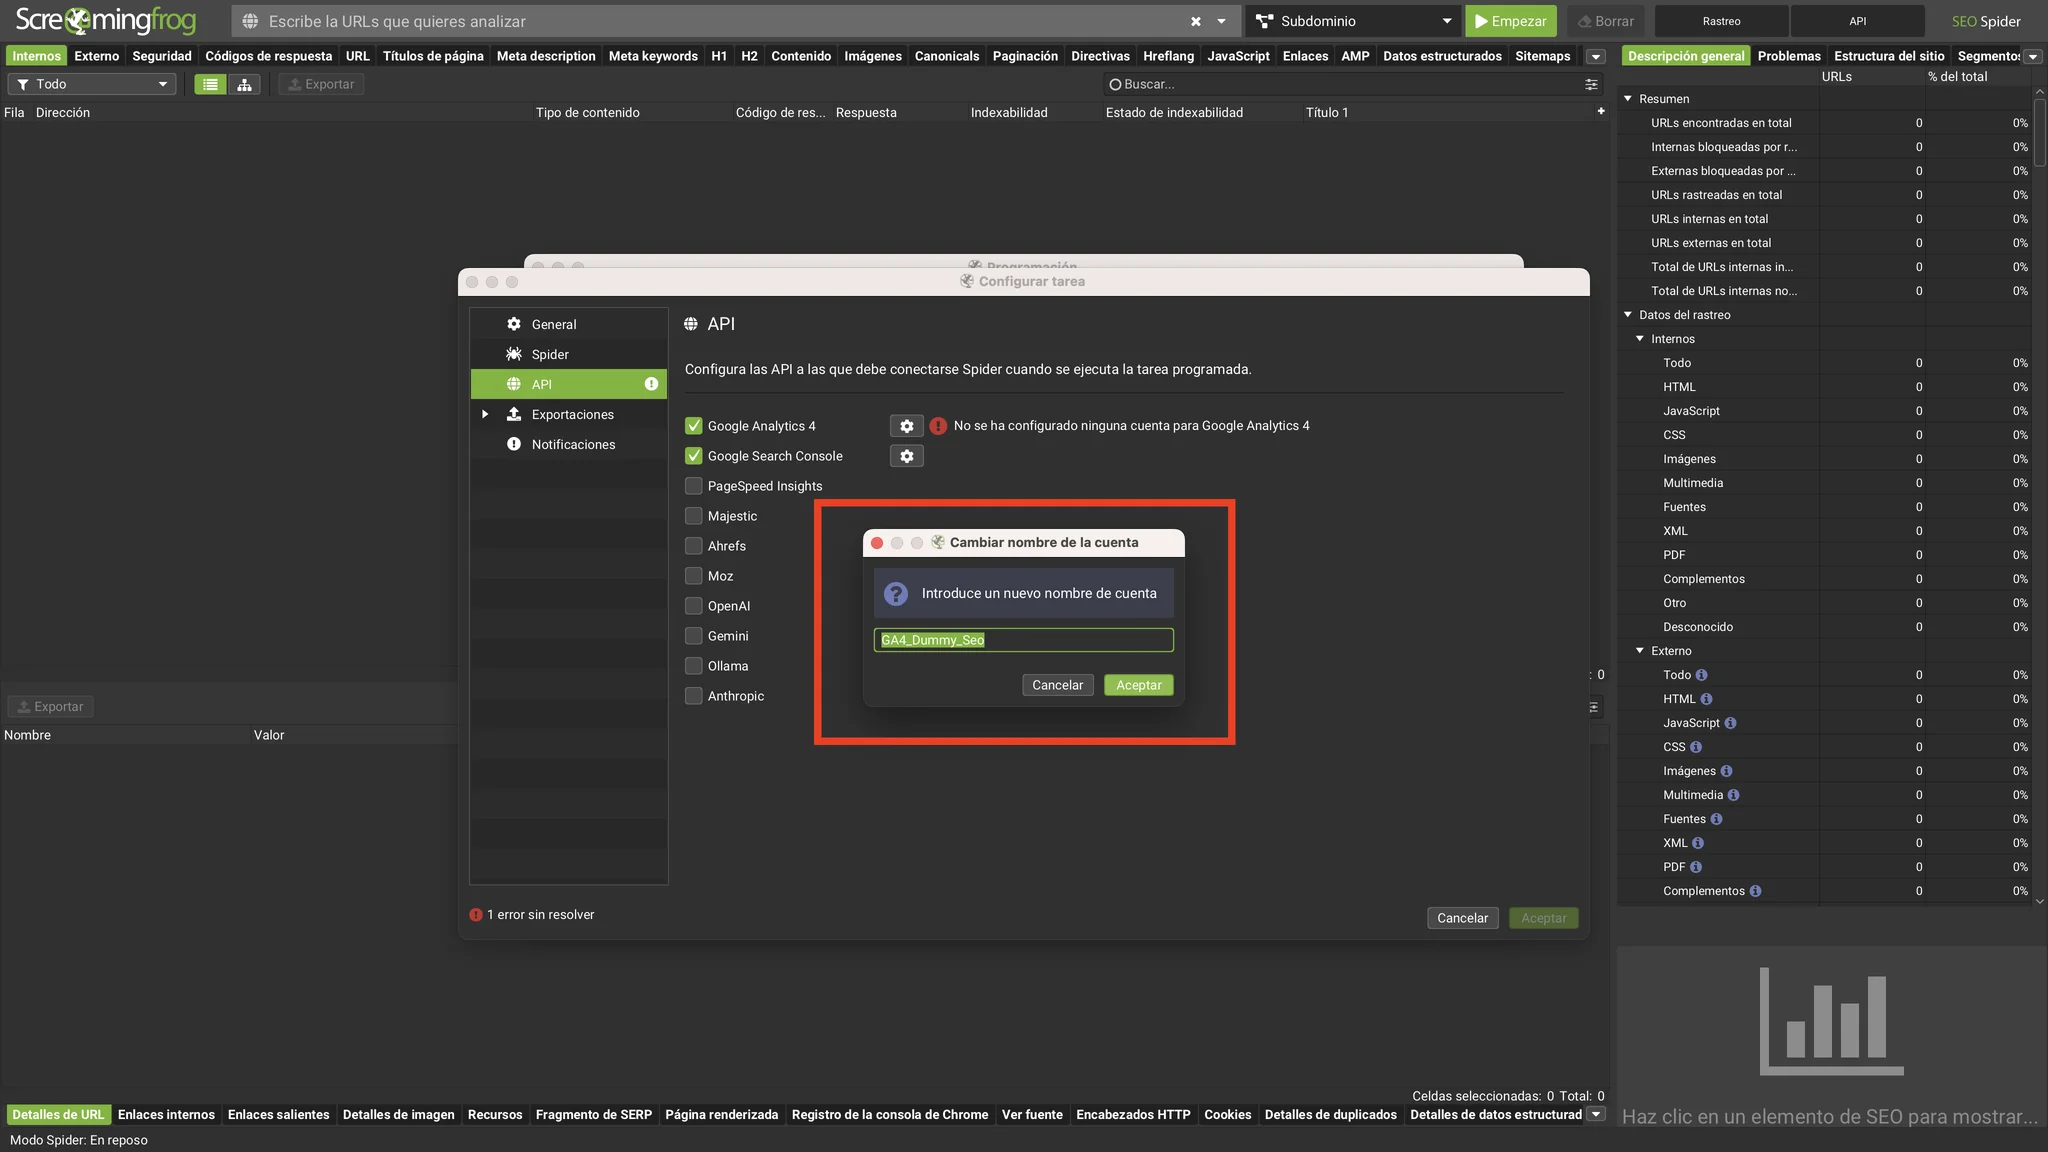Click the globe icon in the URL bar
This screenshot has height=1152, width=2048.
250,21
